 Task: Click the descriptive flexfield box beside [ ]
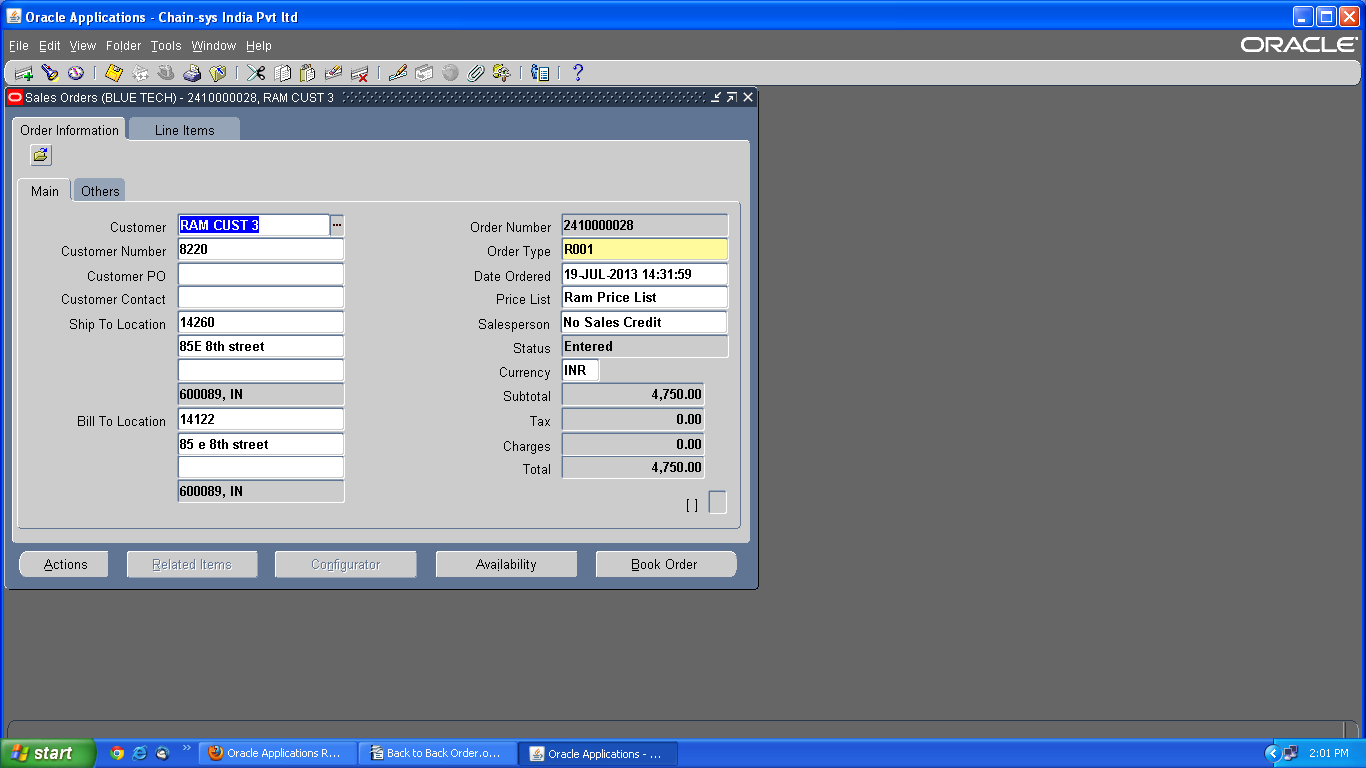point(717,502)
